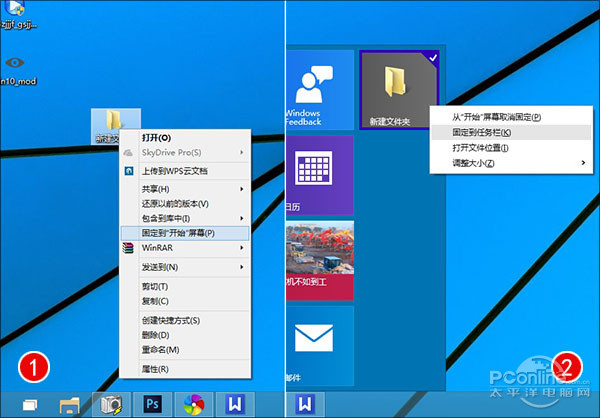600x418 pixels.
Task: Open the eye icon desktop shortcut
Action: point(15,62)
